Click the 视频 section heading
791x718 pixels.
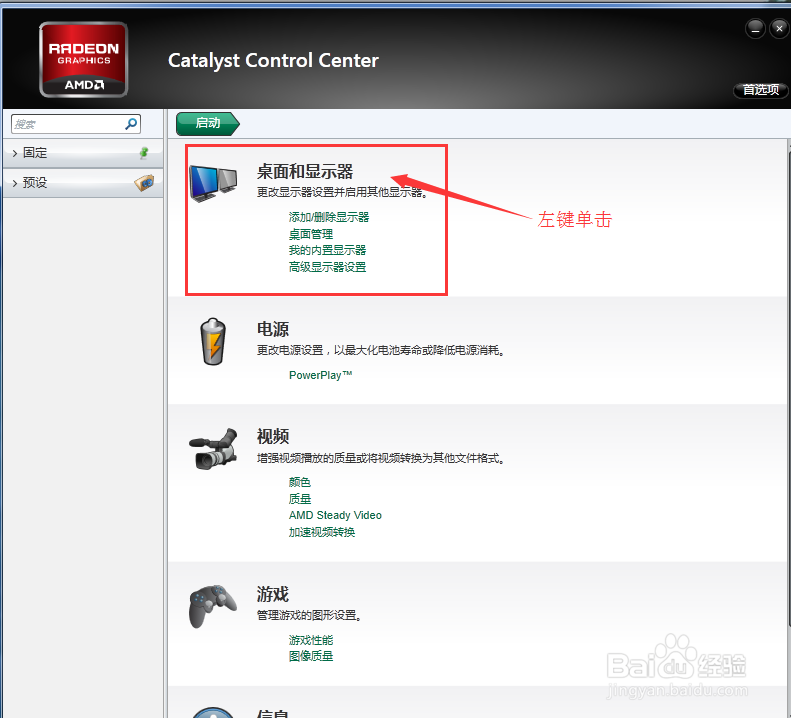pyautogui.click(x=273, y=436)
